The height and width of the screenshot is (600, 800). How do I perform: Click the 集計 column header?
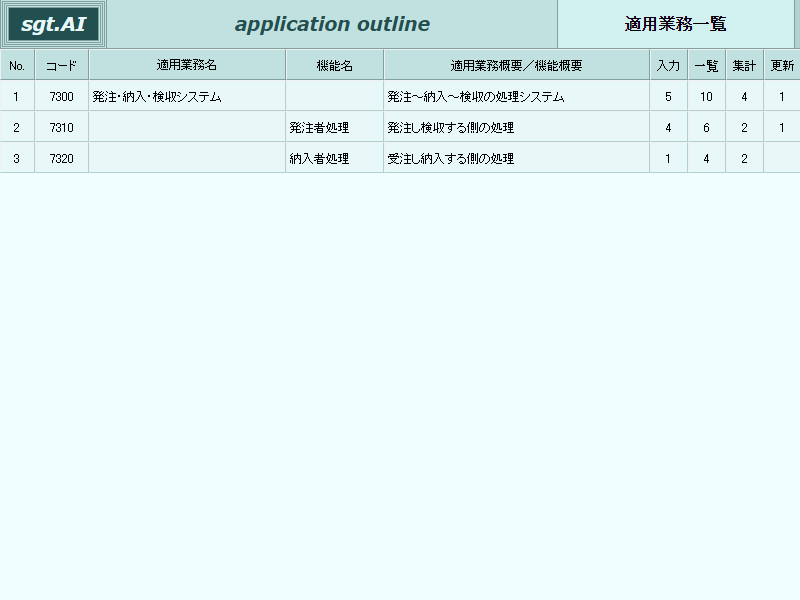coord(744,65)
